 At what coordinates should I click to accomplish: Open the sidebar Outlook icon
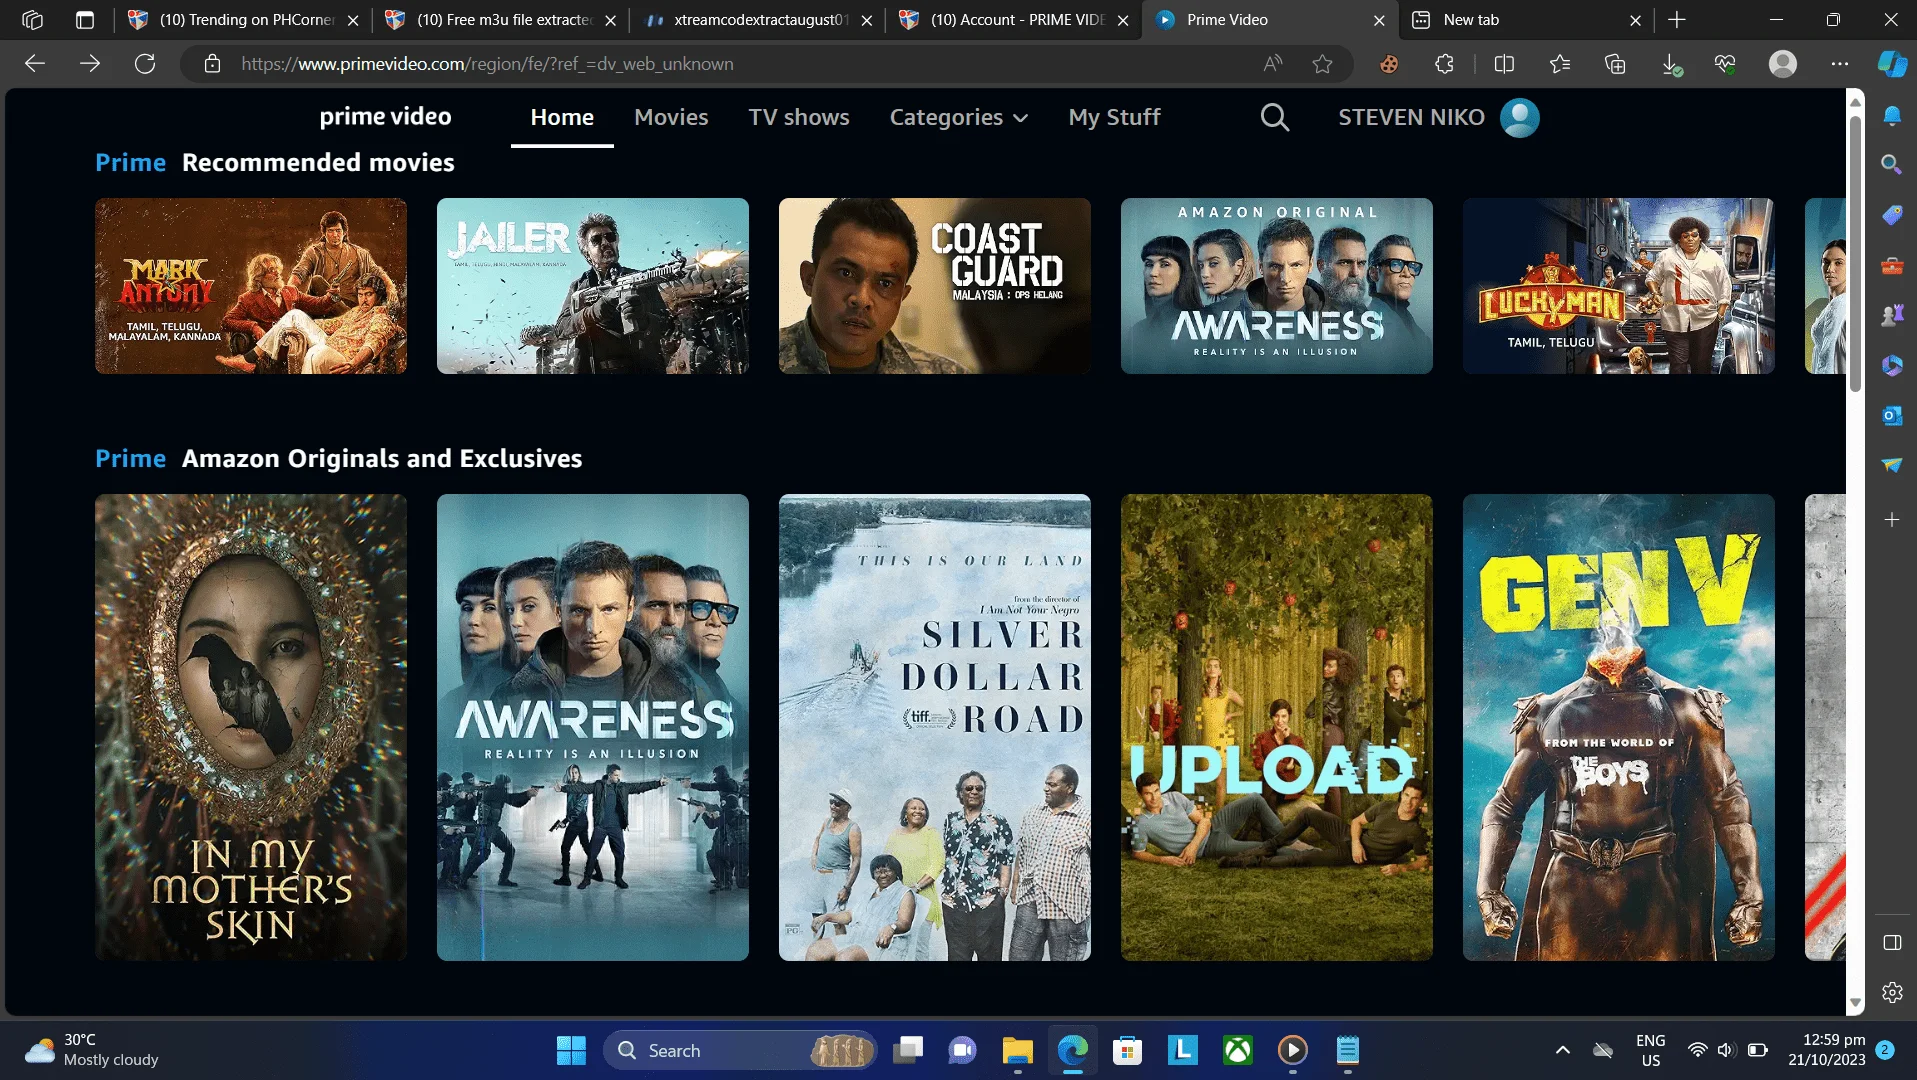[x=1892, y=415]
